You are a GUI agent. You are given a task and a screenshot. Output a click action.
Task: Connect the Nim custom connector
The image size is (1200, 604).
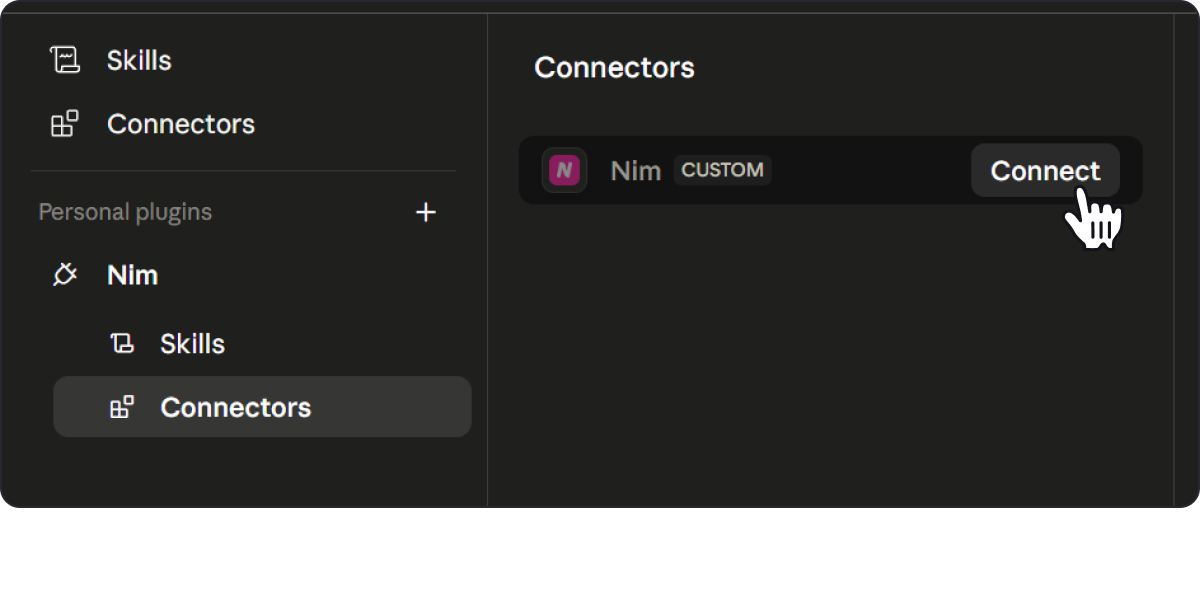[1045, 171]
